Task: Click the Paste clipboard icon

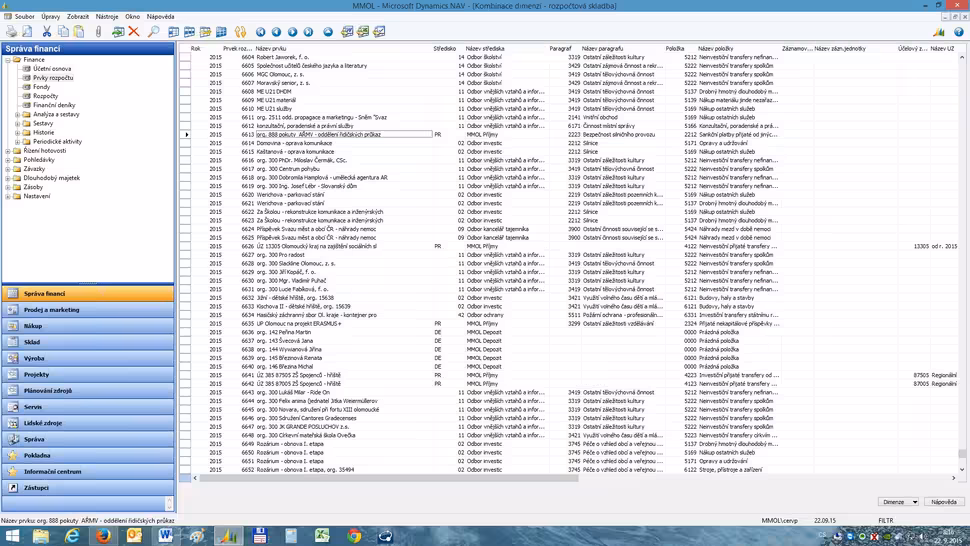Action: [78, 32]
